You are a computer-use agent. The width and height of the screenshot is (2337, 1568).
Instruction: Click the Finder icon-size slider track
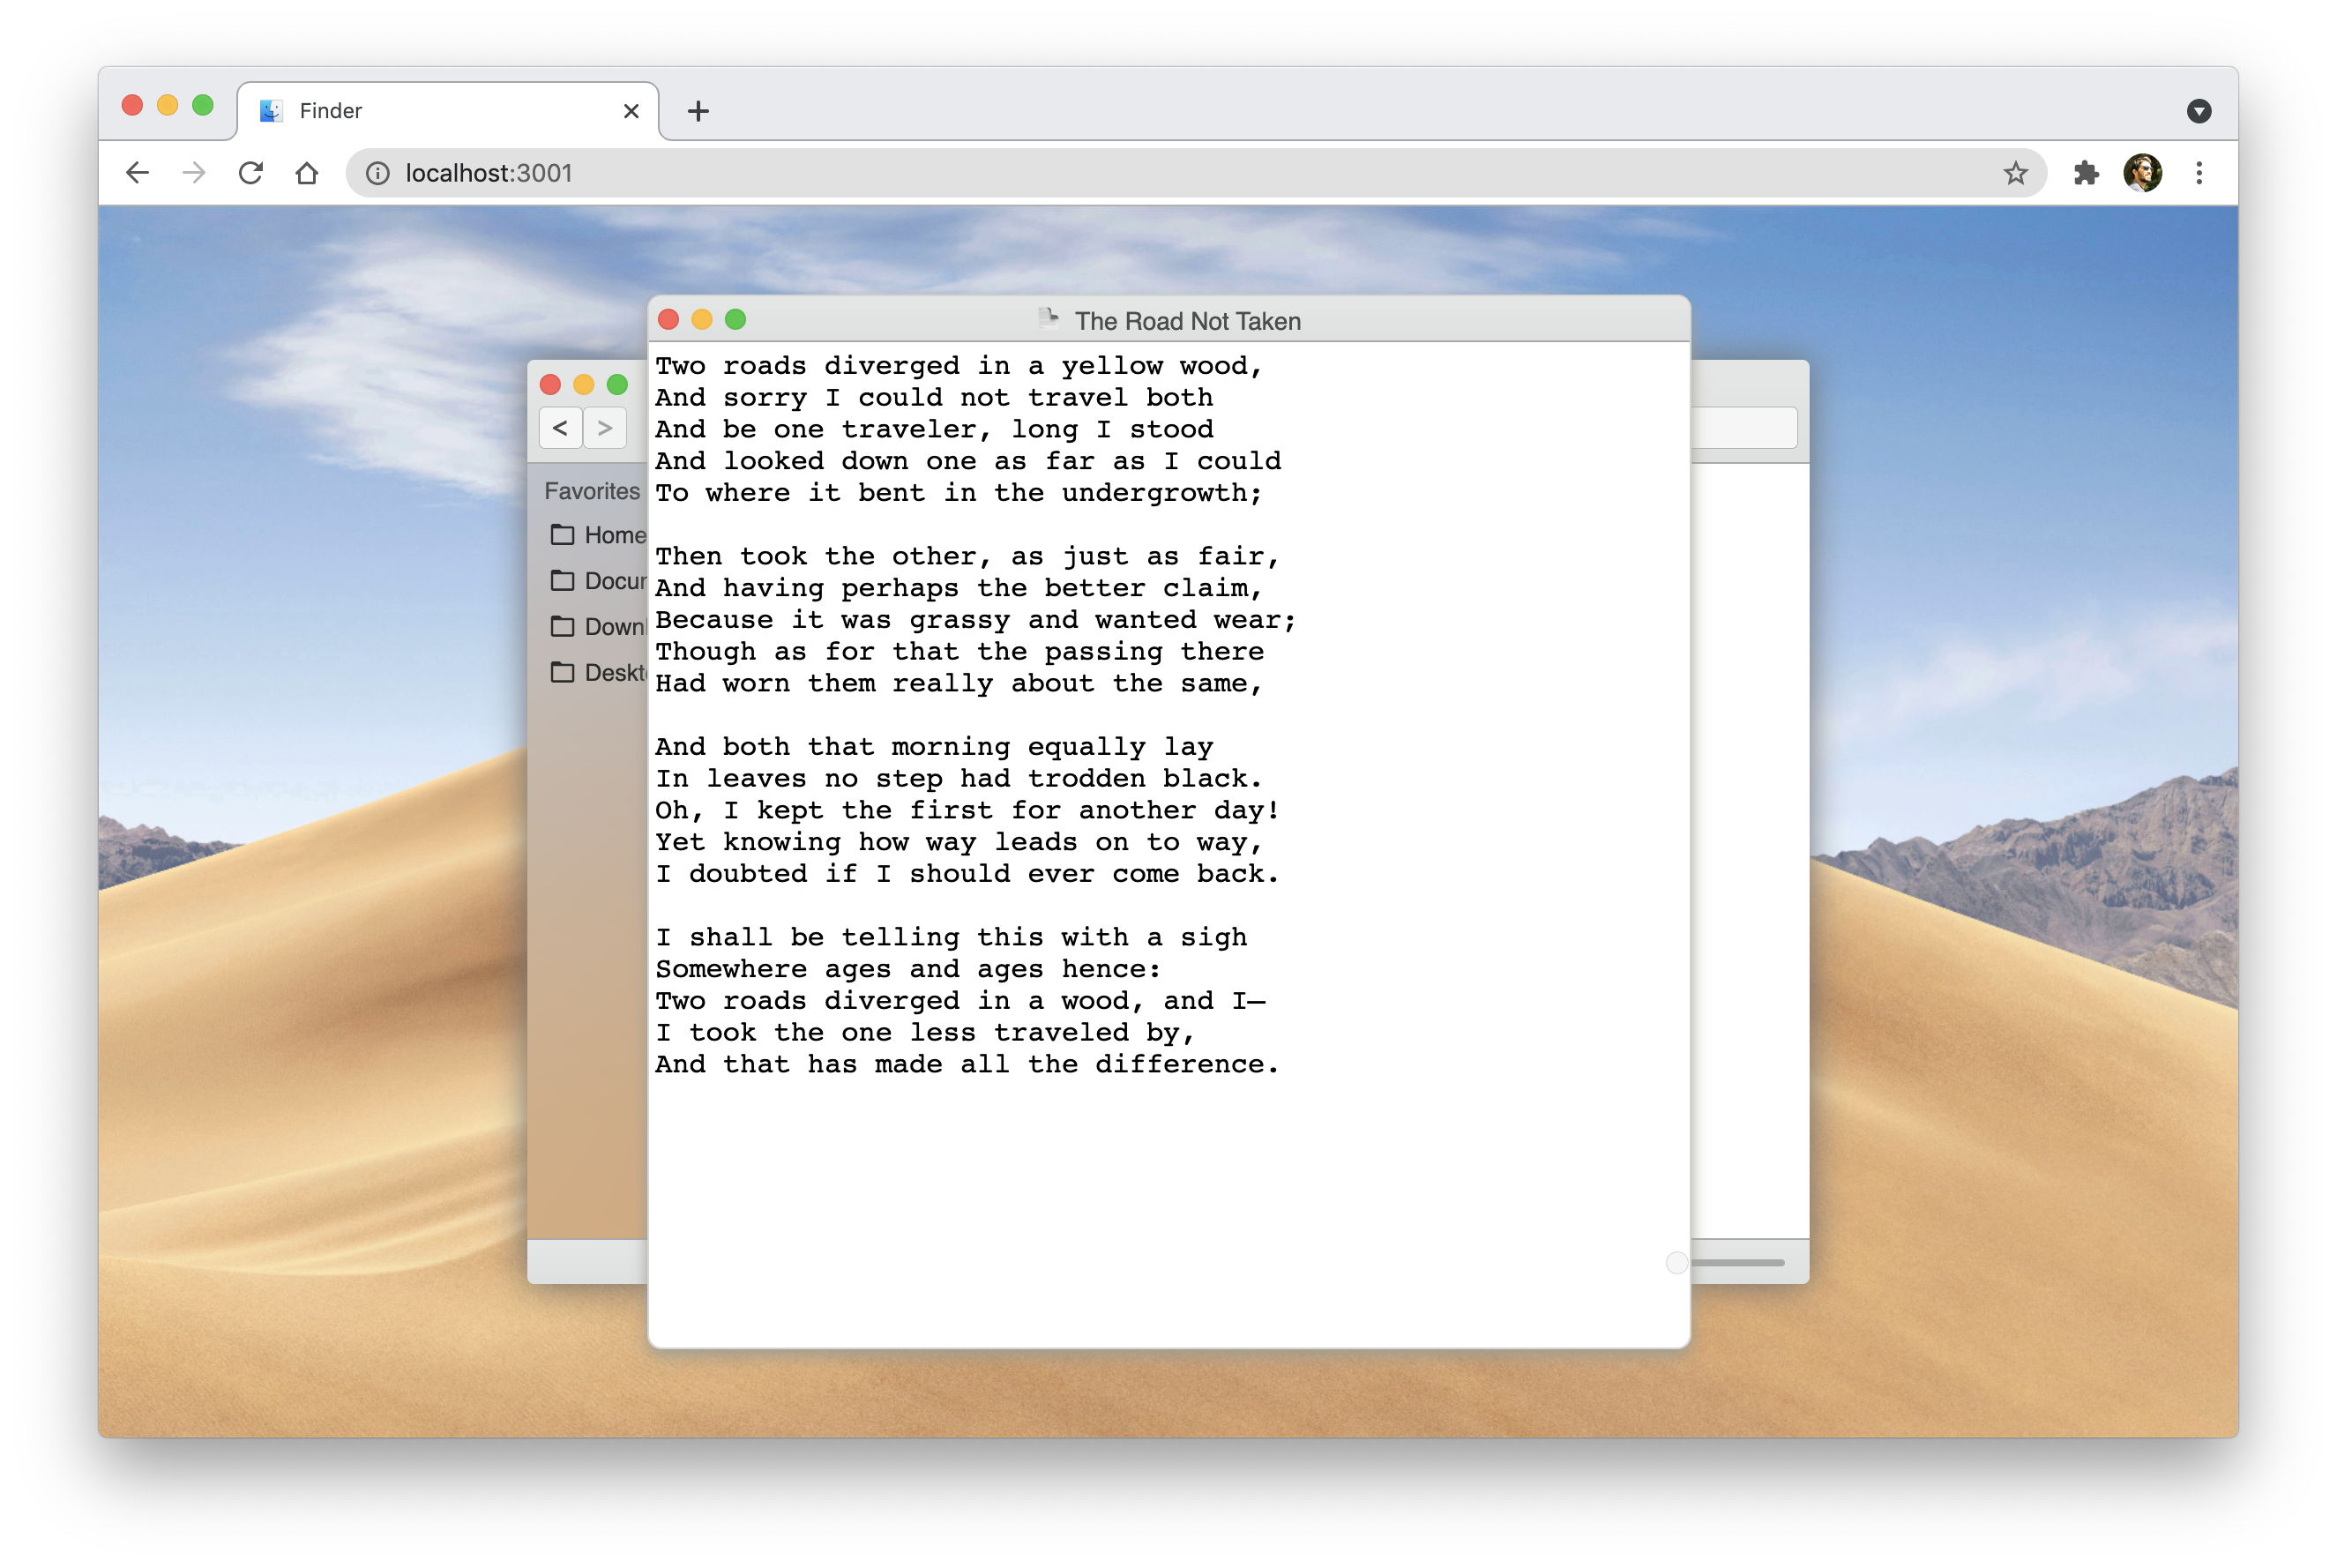(x=1737, y=1263)
